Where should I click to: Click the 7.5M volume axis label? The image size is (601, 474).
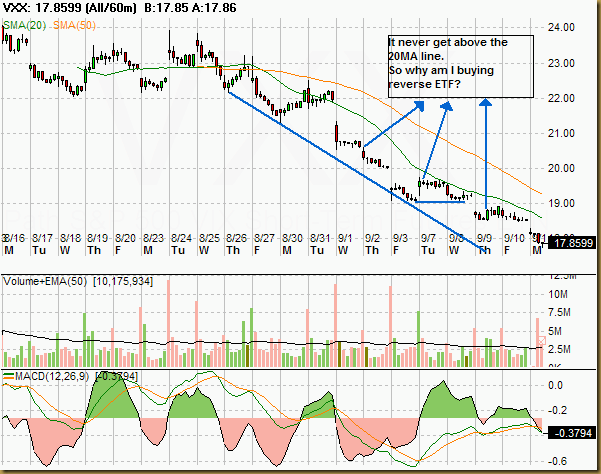point(559,313)
